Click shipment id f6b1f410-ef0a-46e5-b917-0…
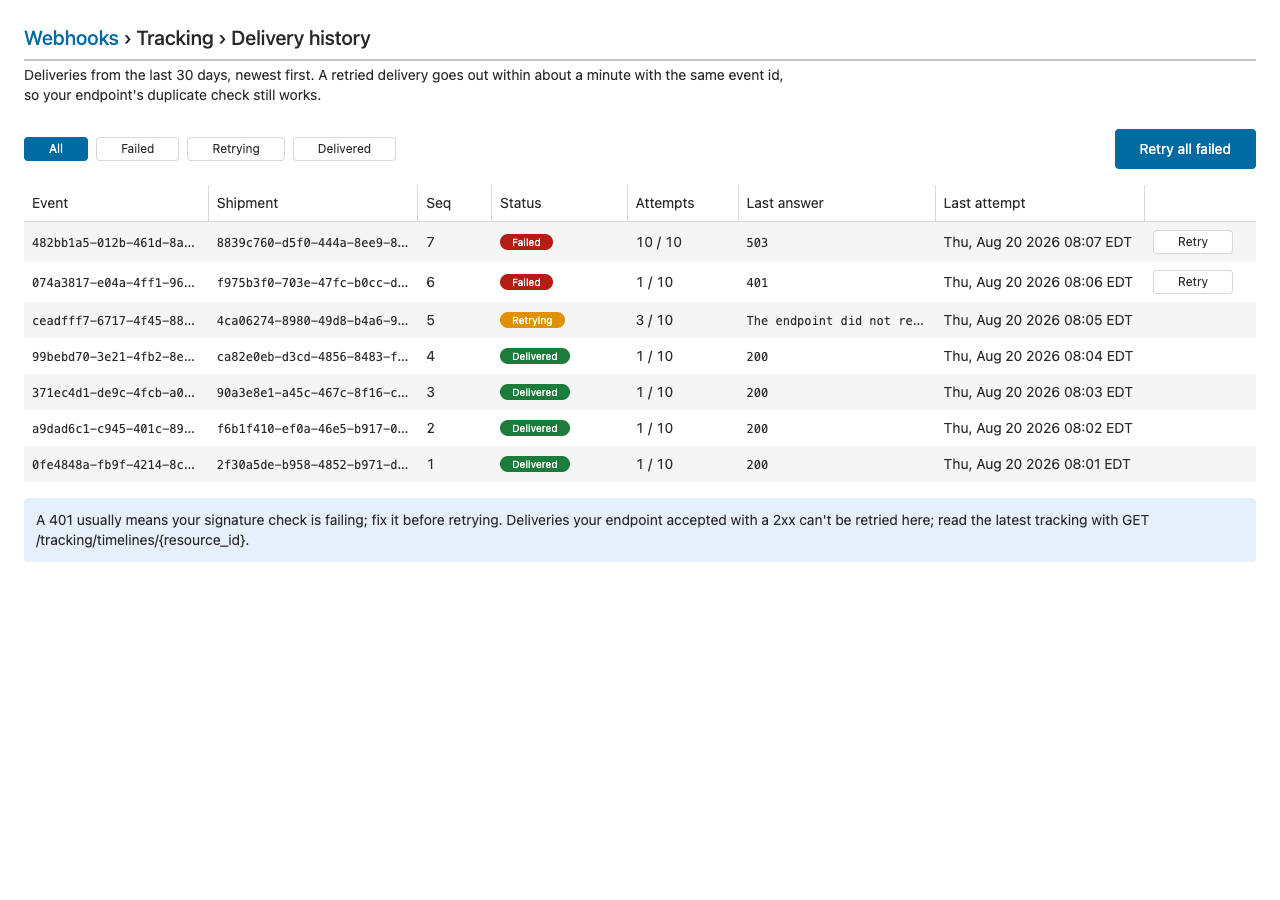This screenshot has width=1280, height=900. click(x=313, y=428)
